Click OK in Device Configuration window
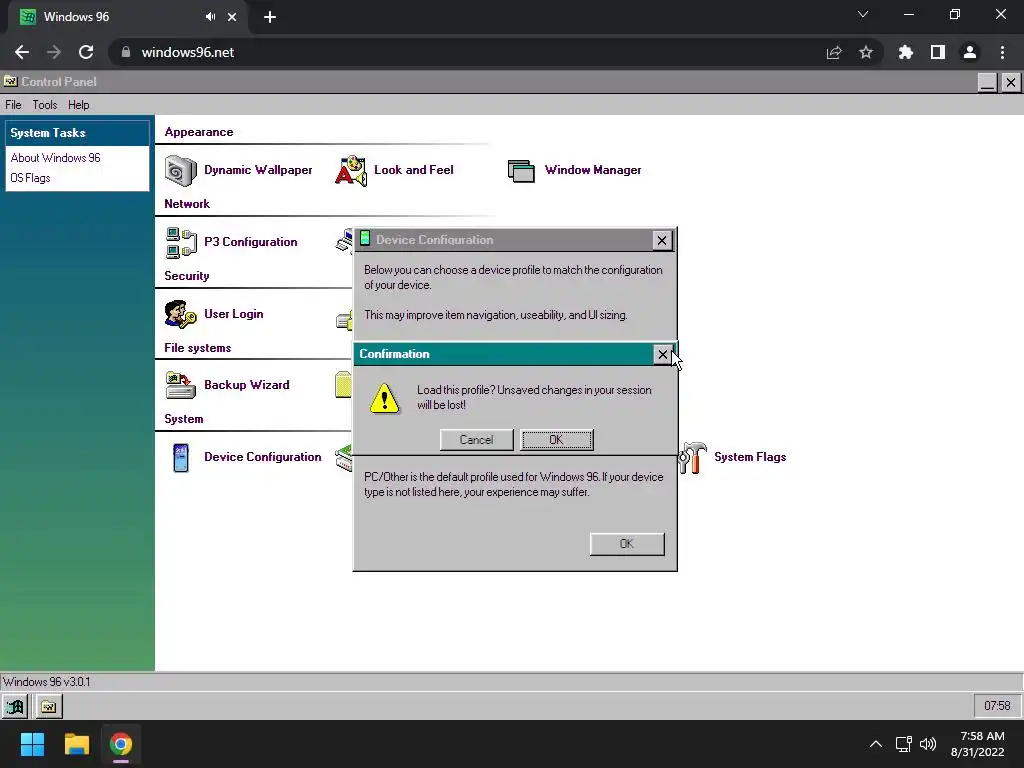 [627, 543]
